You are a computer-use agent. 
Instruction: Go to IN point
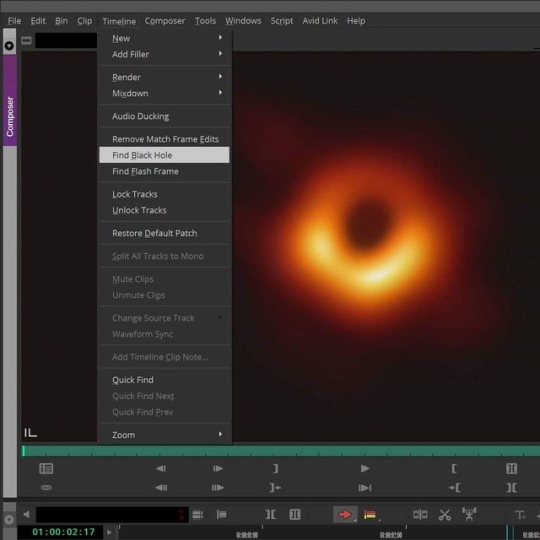click(455, 488)
